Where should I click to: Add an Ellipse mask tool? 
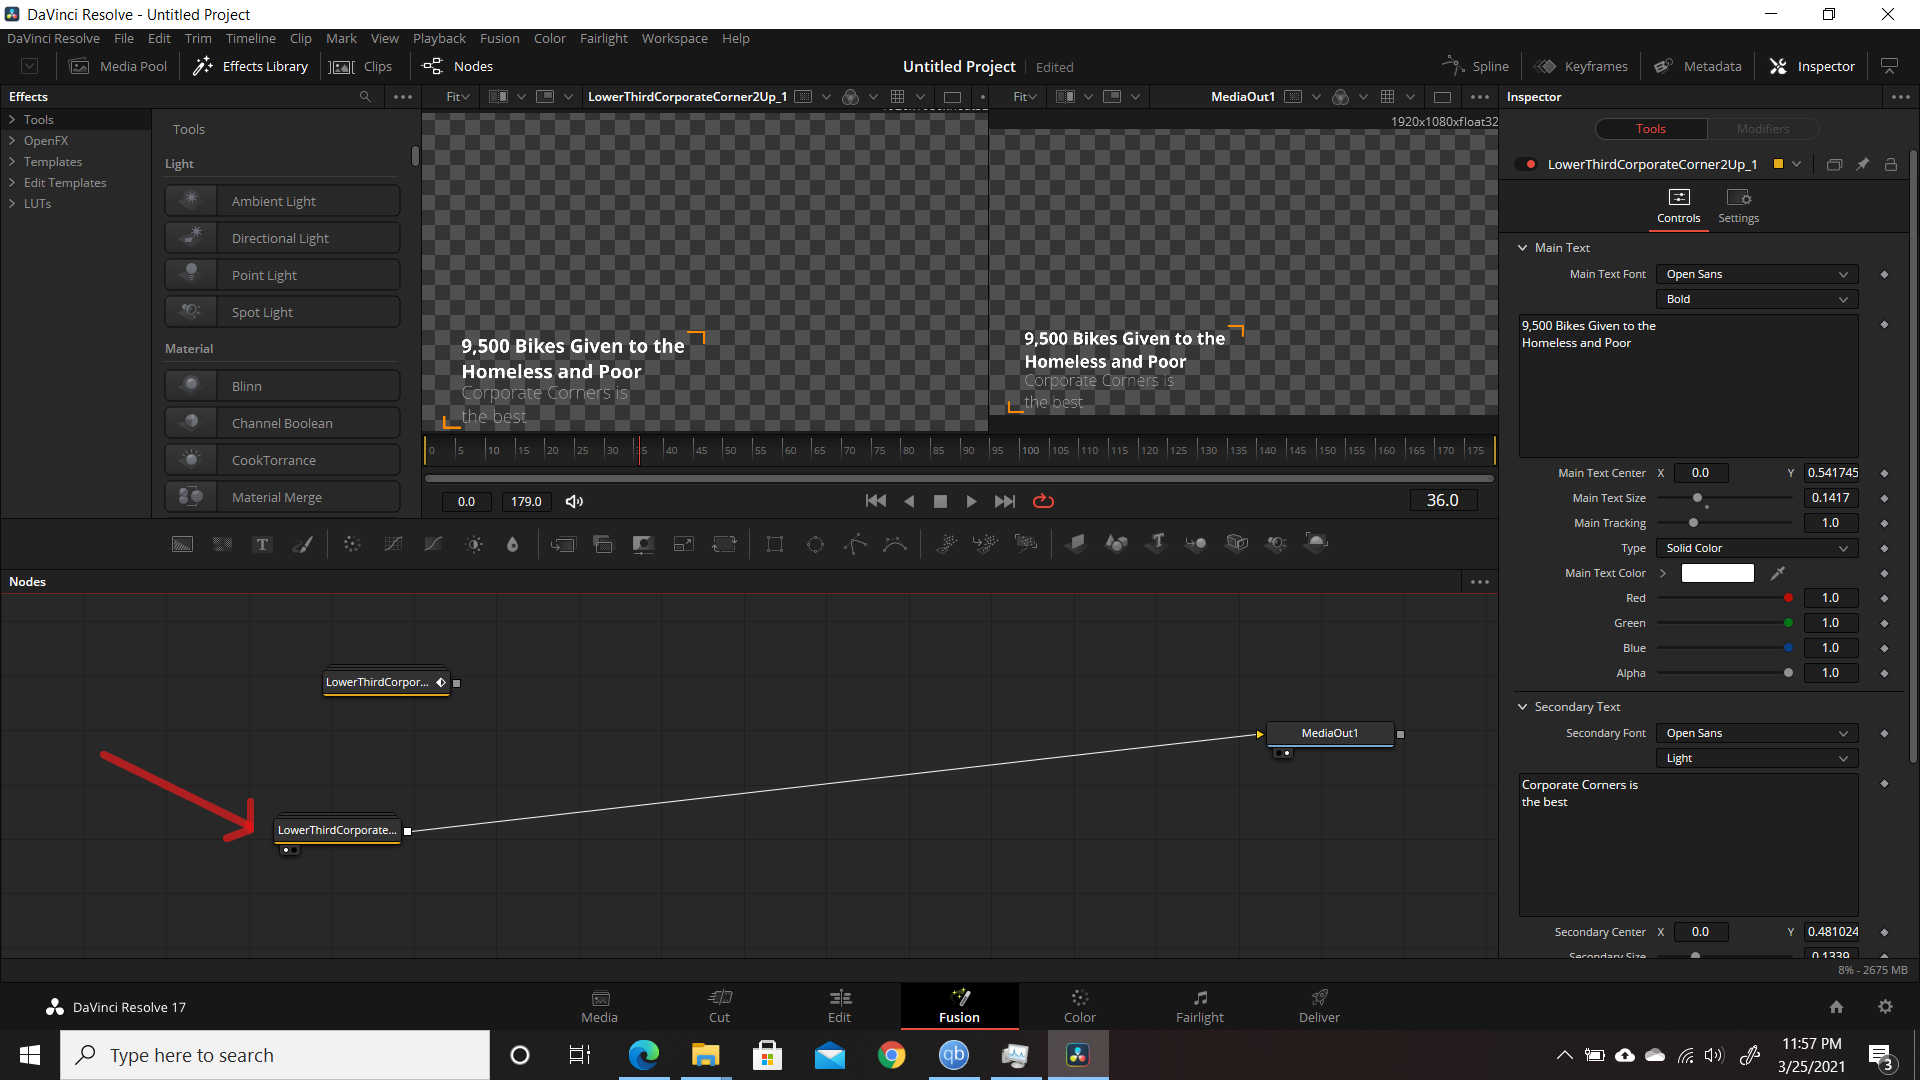(x=815, y=544)
